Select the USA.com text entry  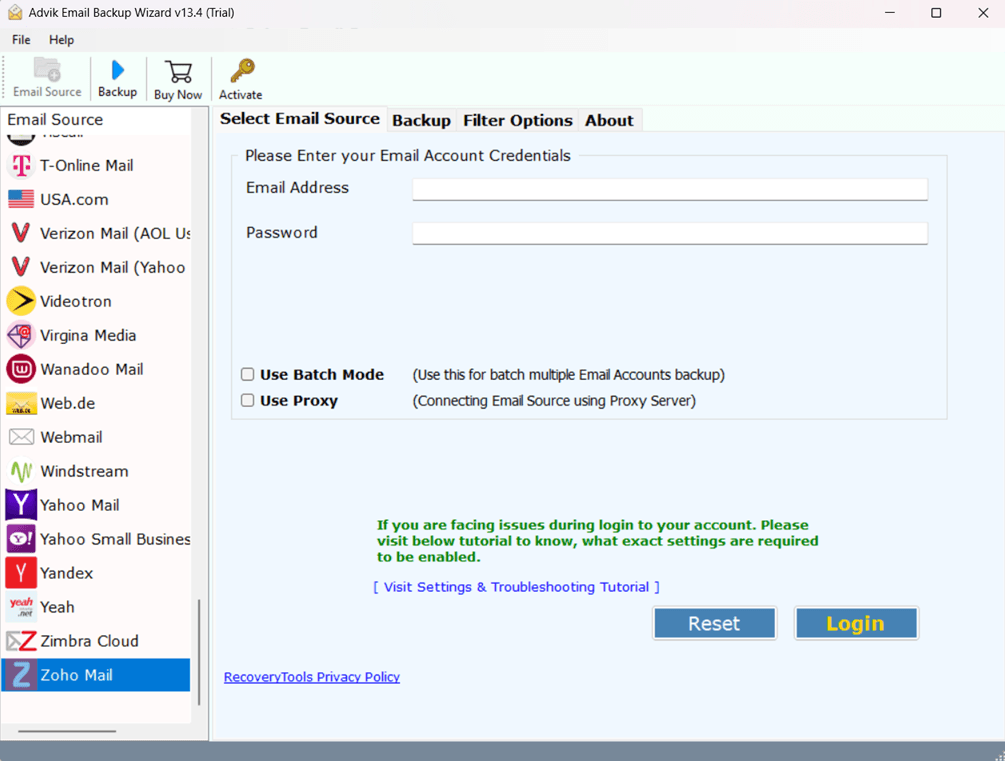(x=74, y=199)
